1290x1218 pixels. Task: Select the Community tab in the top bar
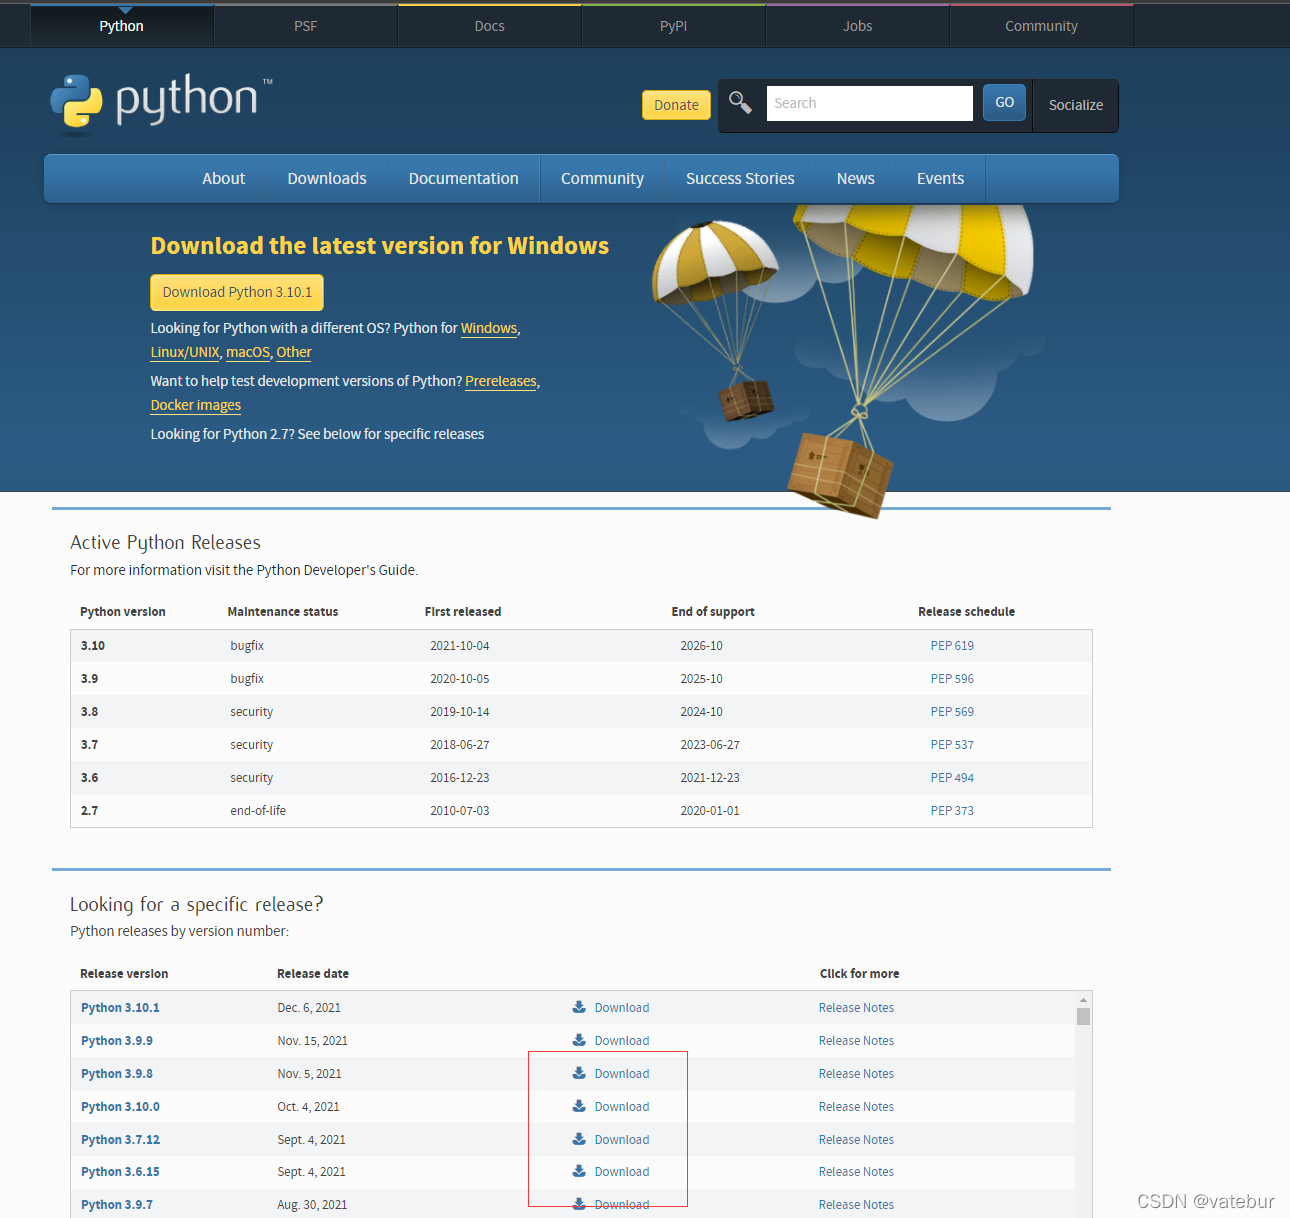tap(1042, 26)
